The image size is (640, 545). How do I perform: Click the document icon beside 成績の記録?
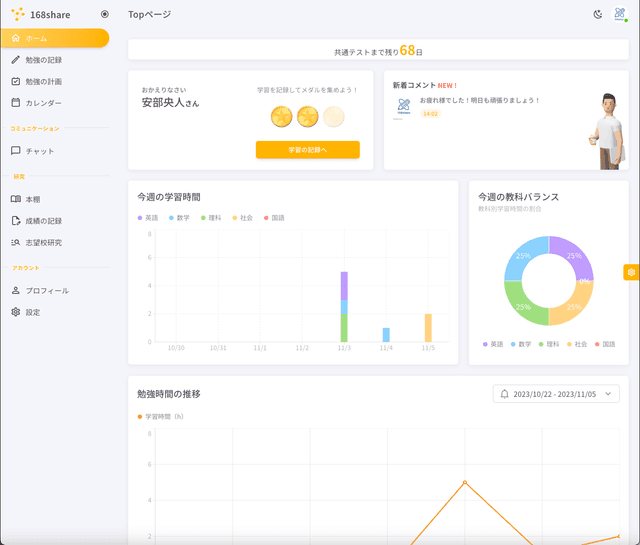click(16, 221)
